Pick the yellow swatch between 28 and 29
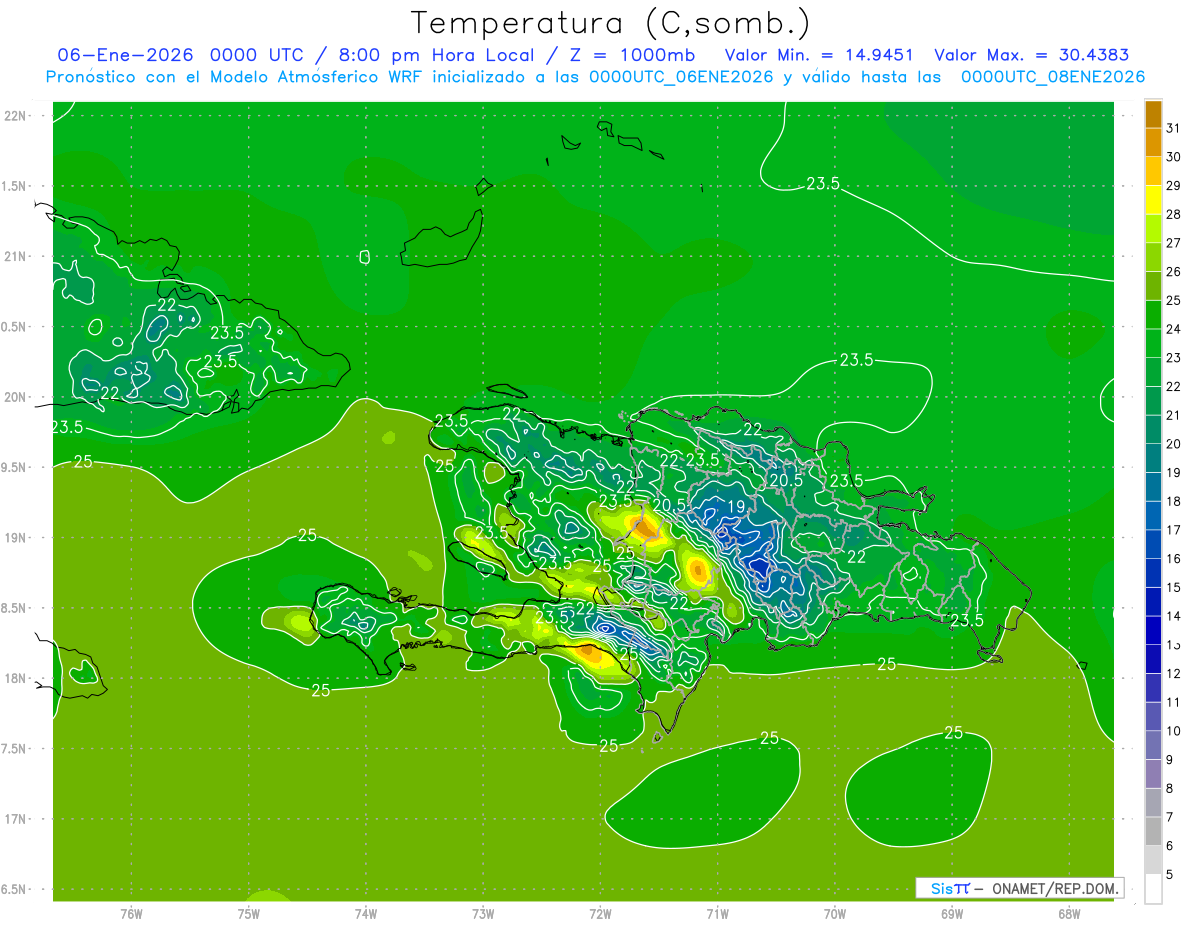Viewport: 1200px width, 927px height. pos(1153,200)
